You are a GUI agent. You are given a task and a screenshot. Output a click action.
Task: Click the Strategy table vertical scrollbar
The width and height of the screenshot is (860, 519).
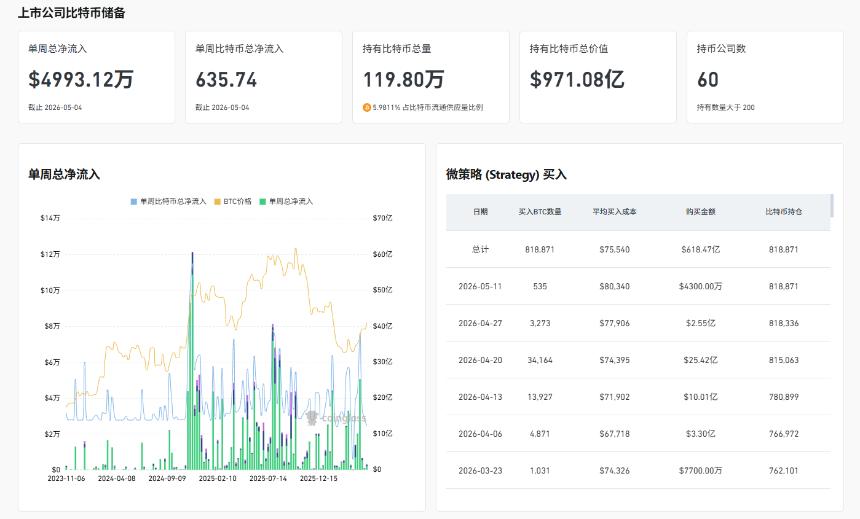(832, 206)
